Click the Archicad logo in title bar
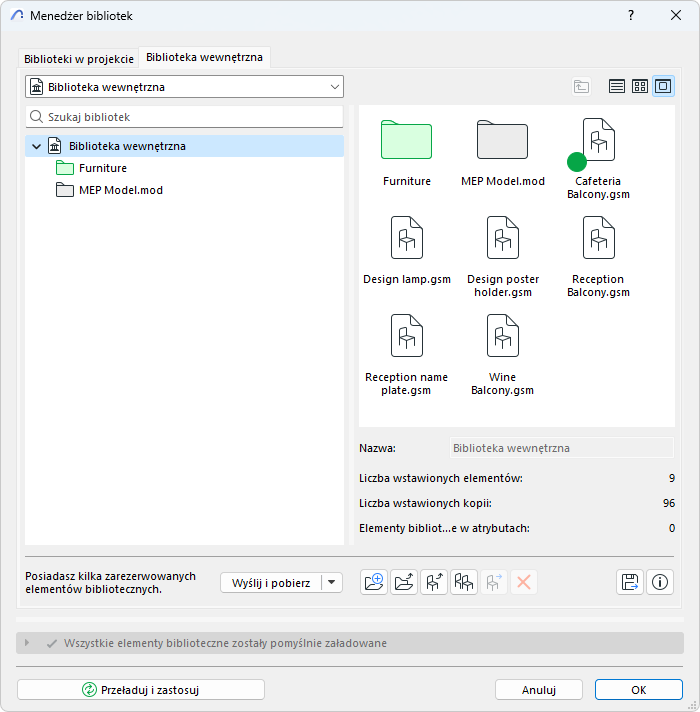Viewport: 700px width, 712px height. 17,15
